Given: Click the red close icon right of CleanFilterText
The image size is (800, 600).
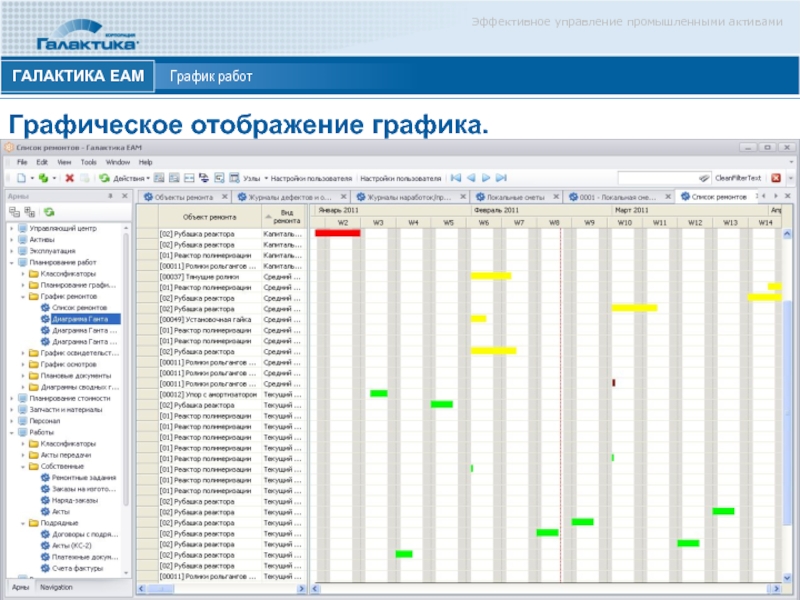Looking at the screenshot, I should tap(781, 178).
